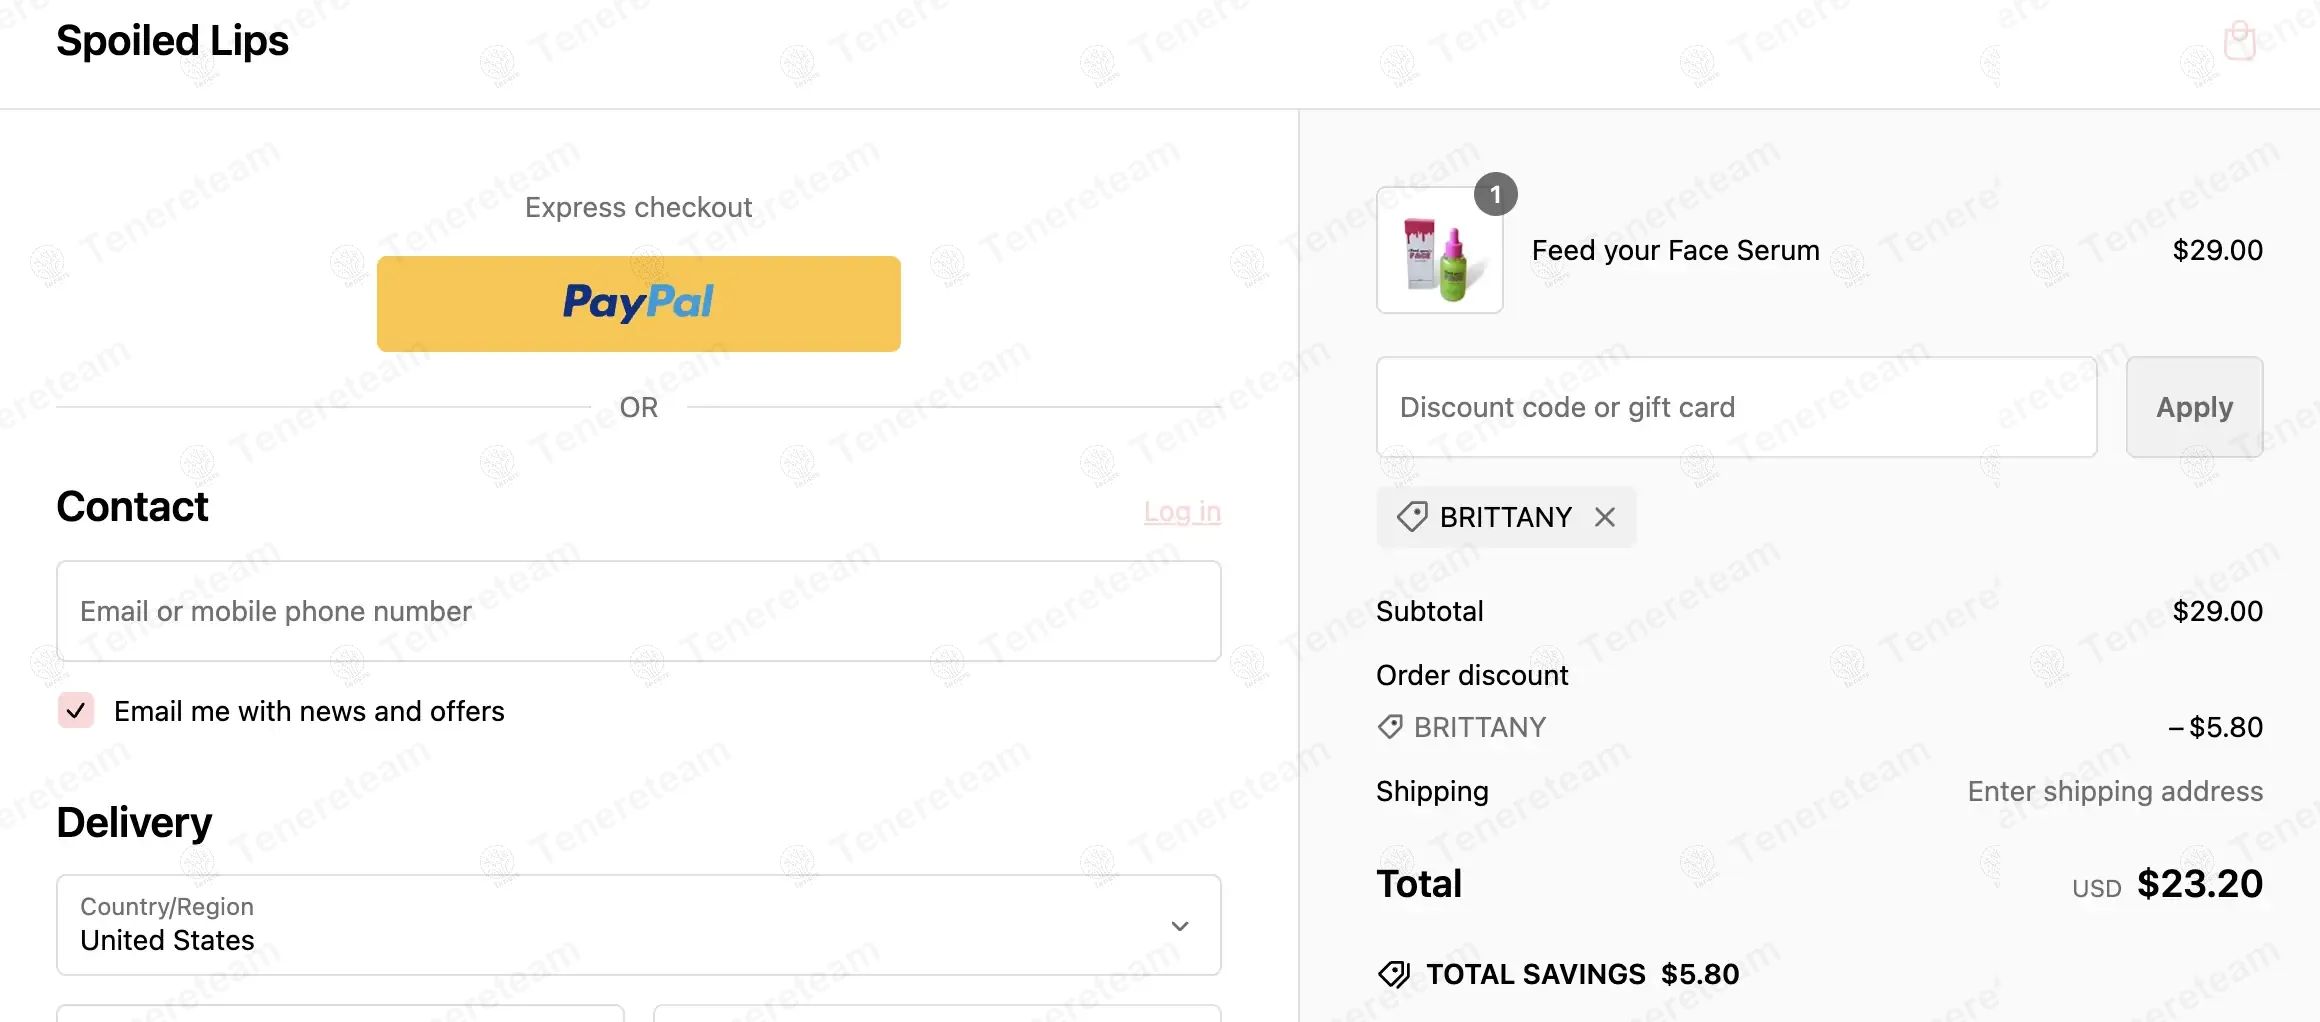Click the Feed your Face Serum thumbnail

pyautogui.click(x=1439, y=251)
